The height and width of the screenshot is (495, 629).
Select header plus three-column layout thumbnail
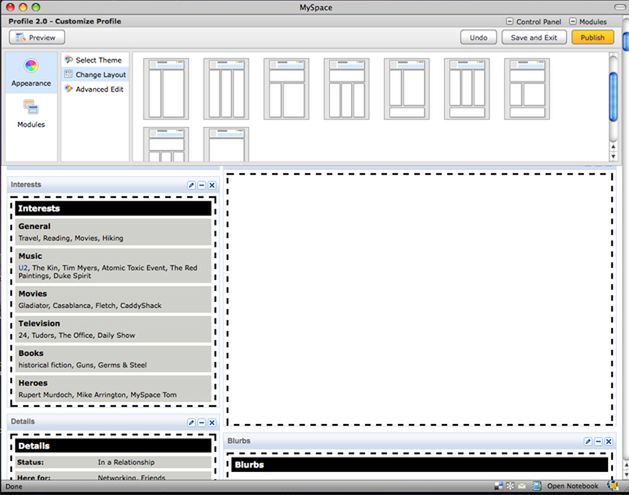click(347, 89)
